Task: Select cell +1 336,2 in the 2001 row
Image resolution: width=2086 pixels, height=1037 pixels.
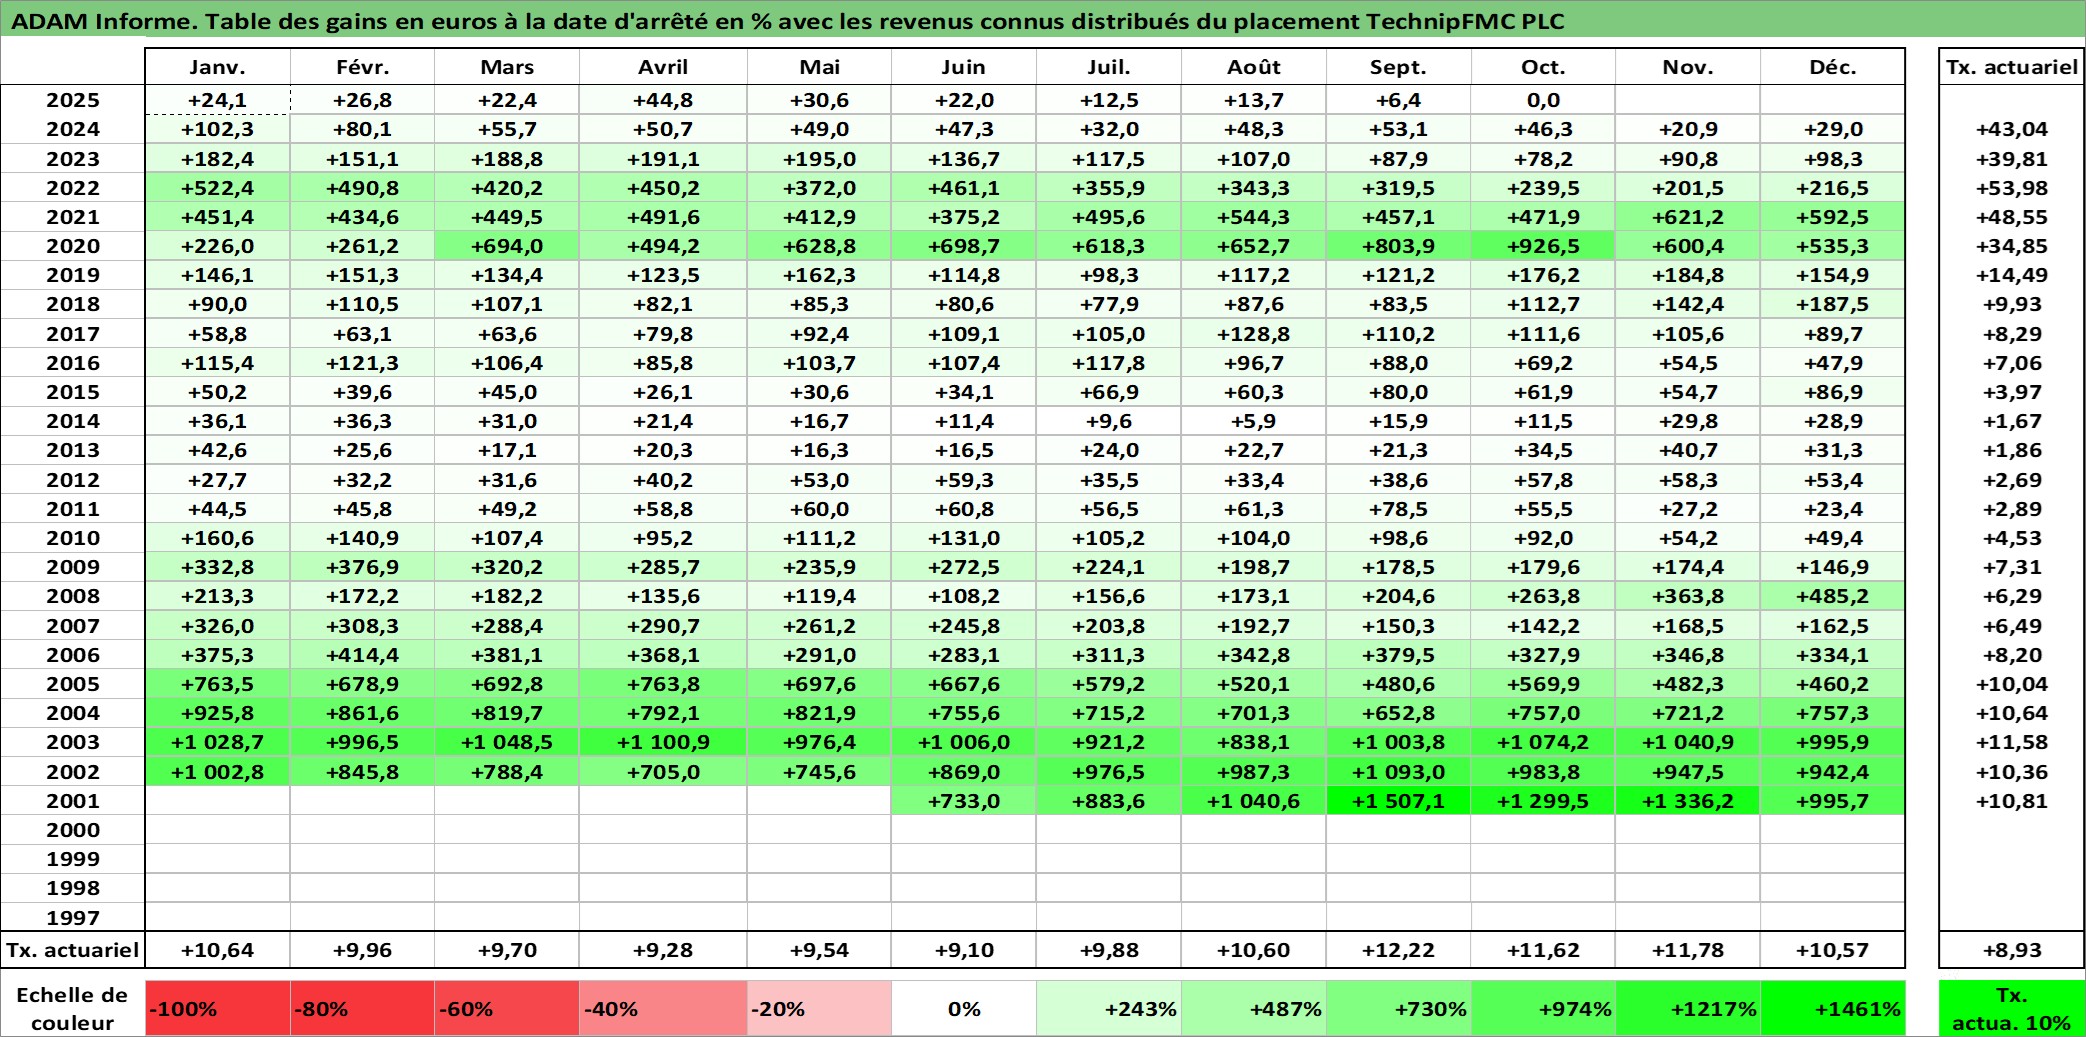Action: coord(1688,801)
